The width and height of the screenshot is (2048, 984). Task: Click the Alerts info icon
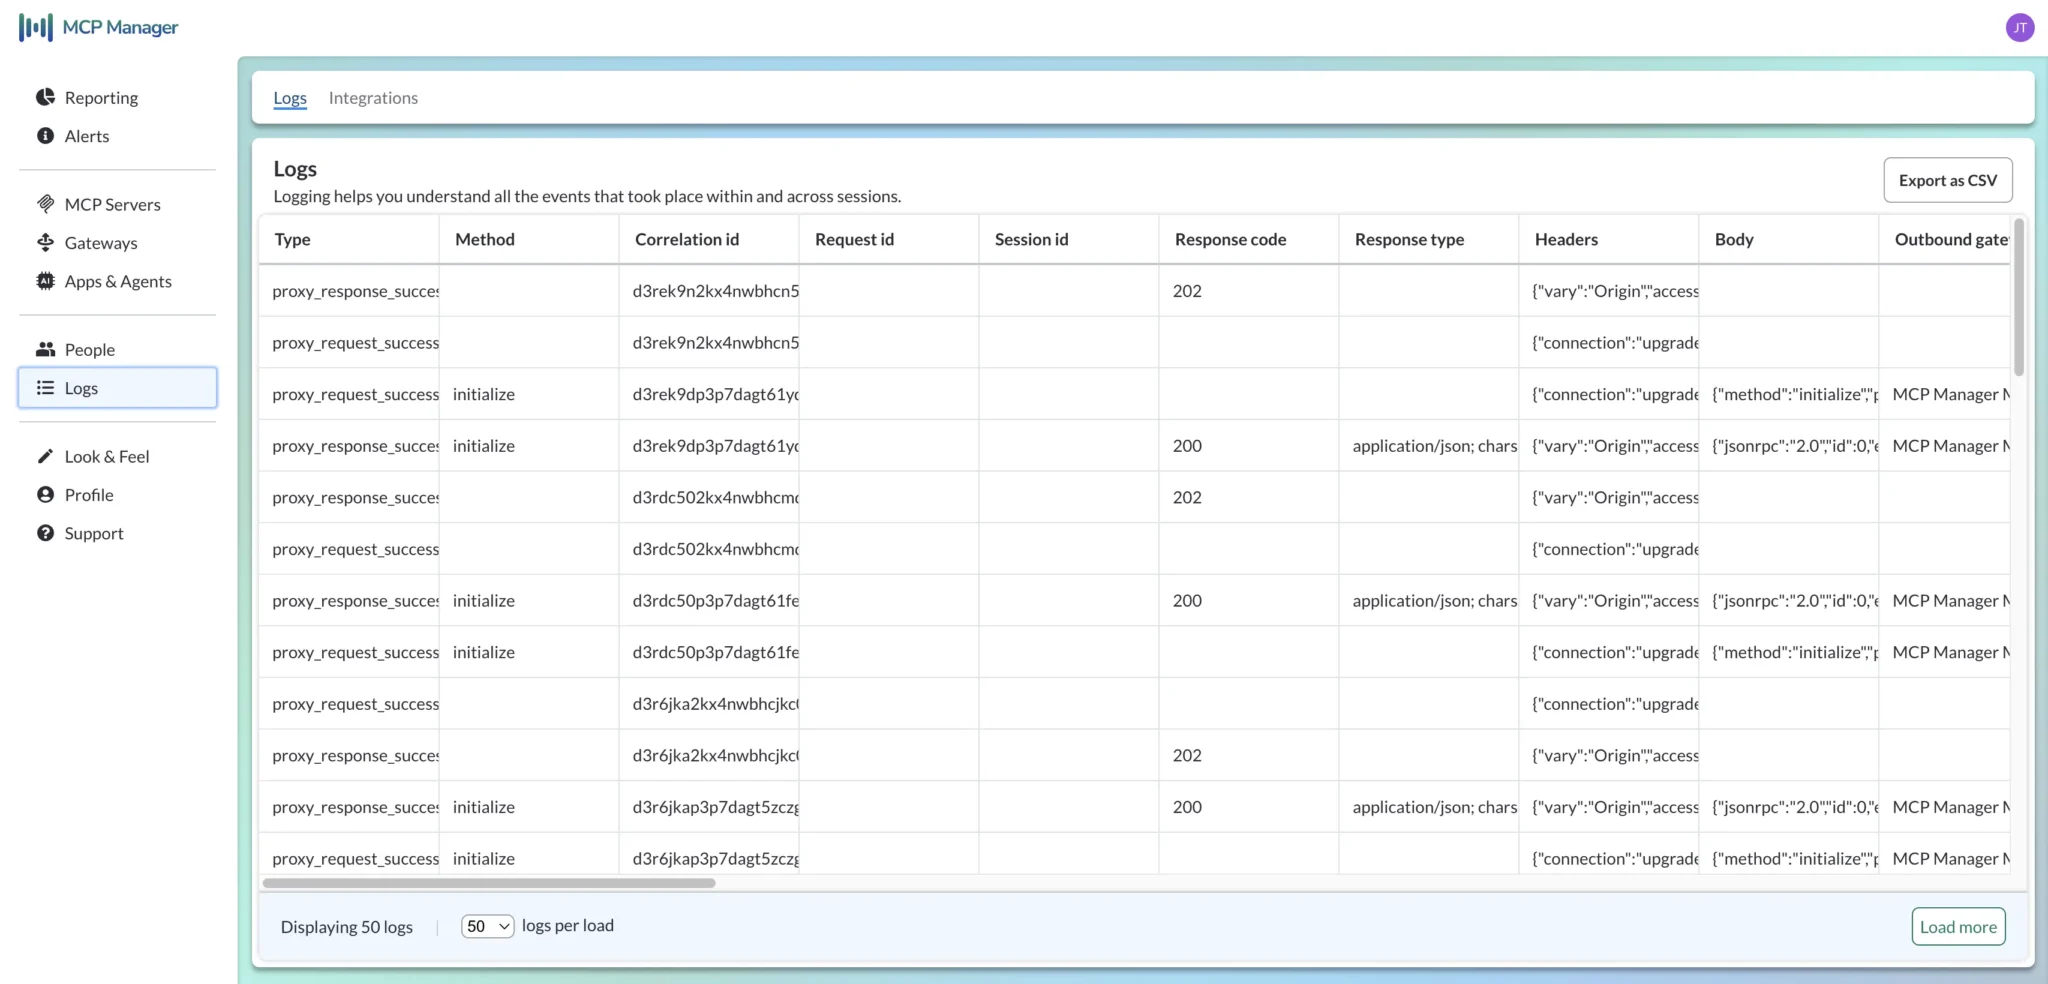click(45, 136)
